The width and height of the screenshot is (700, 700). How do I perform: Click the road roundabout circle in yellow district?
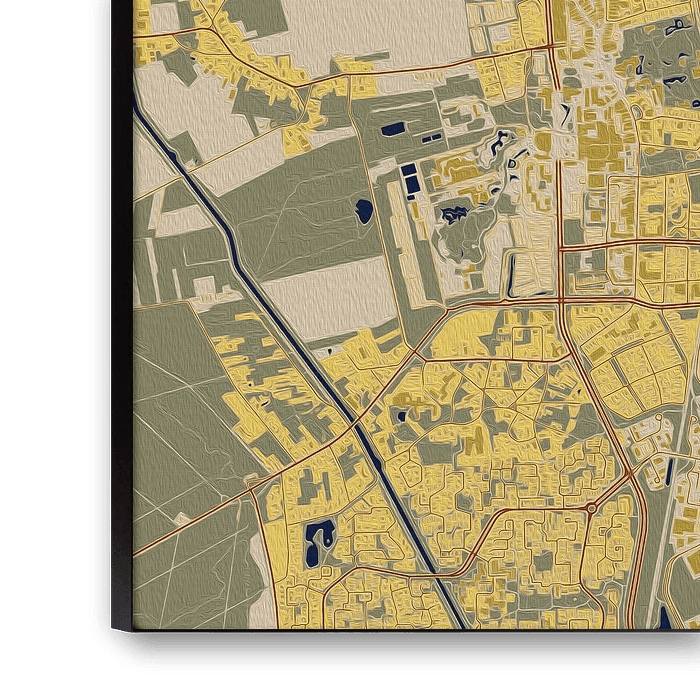[x=591, y=509]
